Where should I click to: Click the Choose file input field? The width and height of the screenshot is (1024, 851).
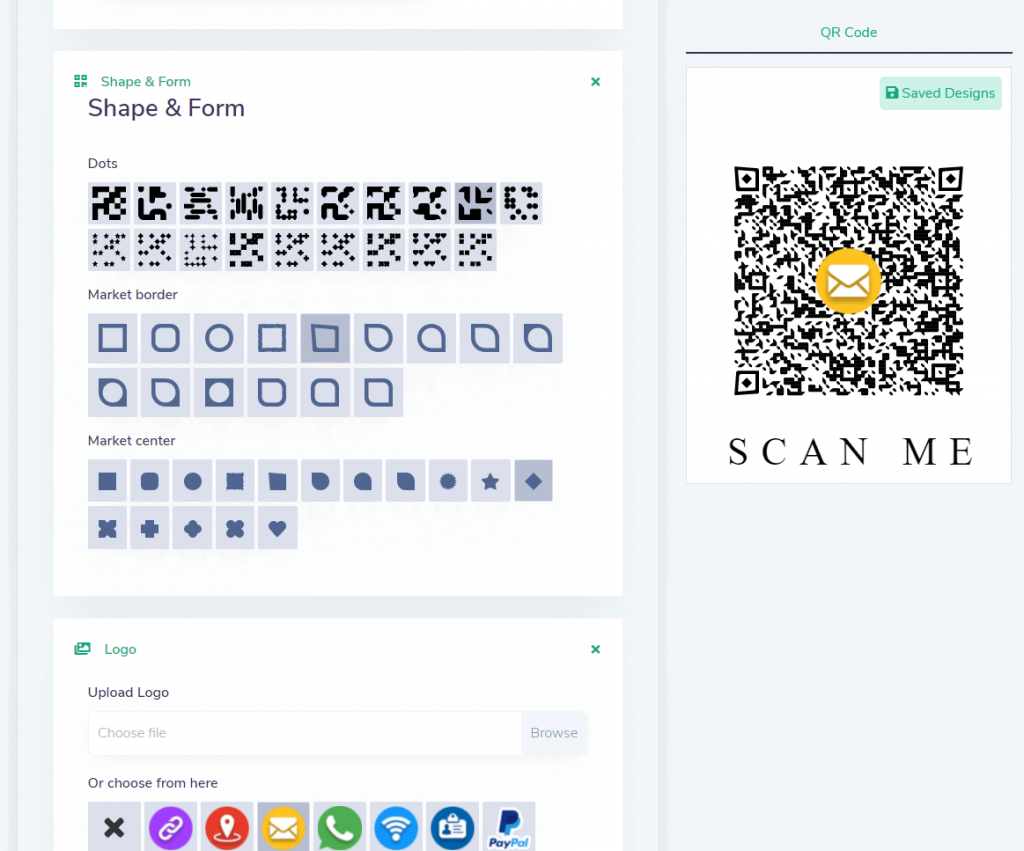pyautogui.click(x=305, y=733)
